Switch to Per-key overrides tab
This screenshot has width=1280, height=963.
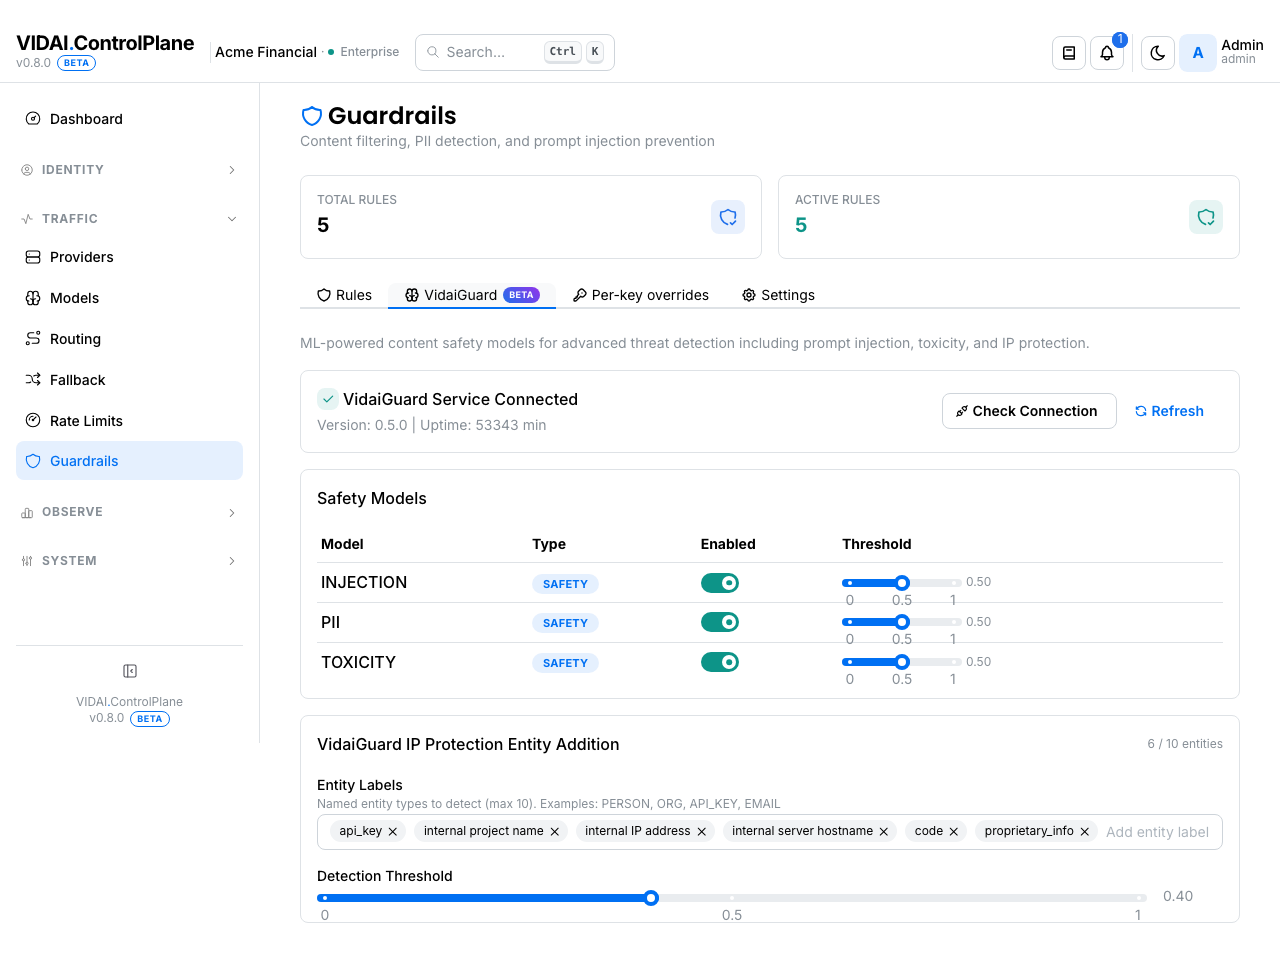(641, 295)
